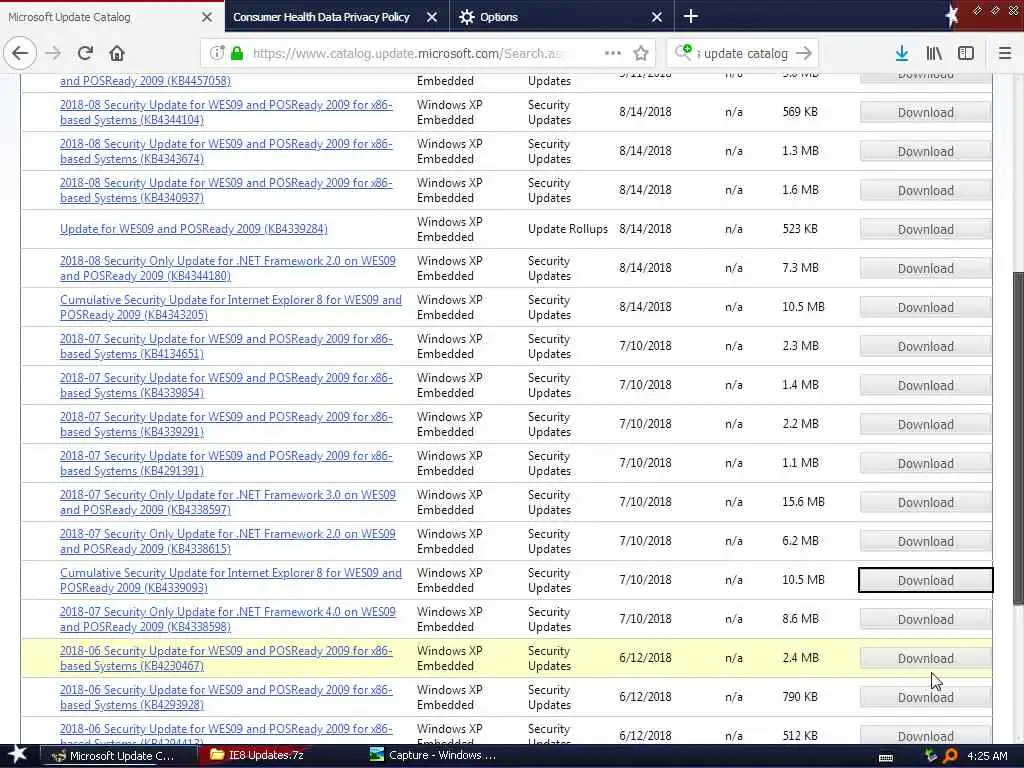Screen dimensions: 1024x768
Task: Download the KB4134651 update
Action: coord(925,346)
